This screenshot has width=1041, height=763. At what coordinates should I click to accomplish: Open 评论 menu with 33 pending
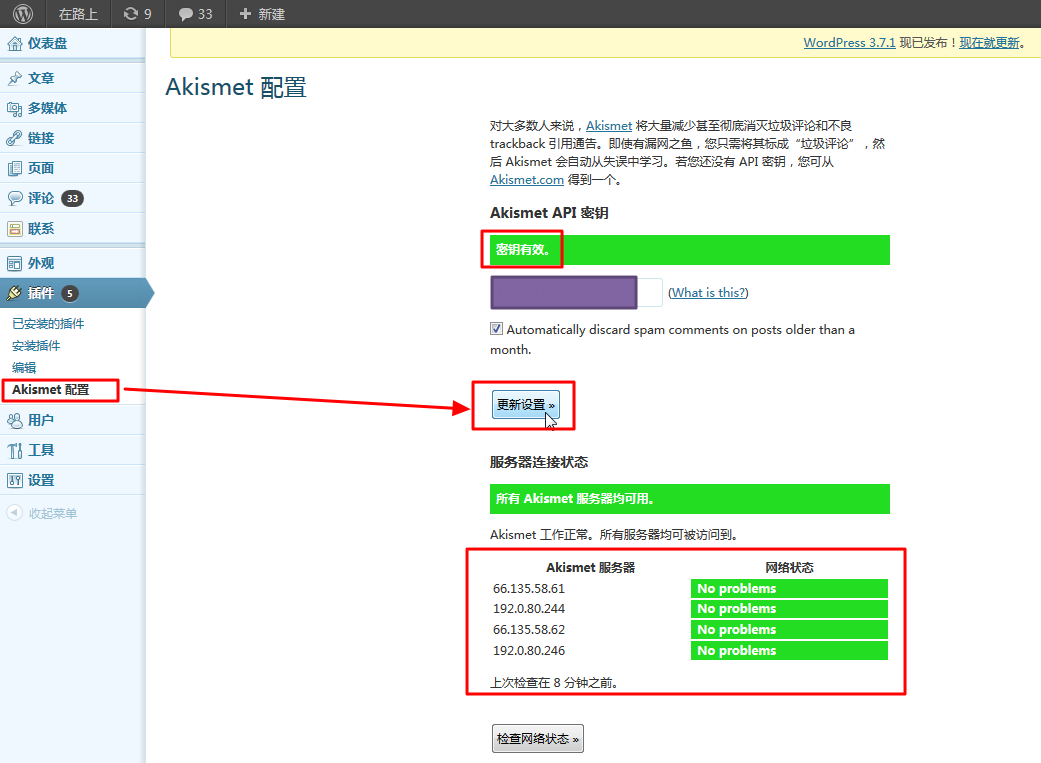pyautogui.click(x=73, y=198)
